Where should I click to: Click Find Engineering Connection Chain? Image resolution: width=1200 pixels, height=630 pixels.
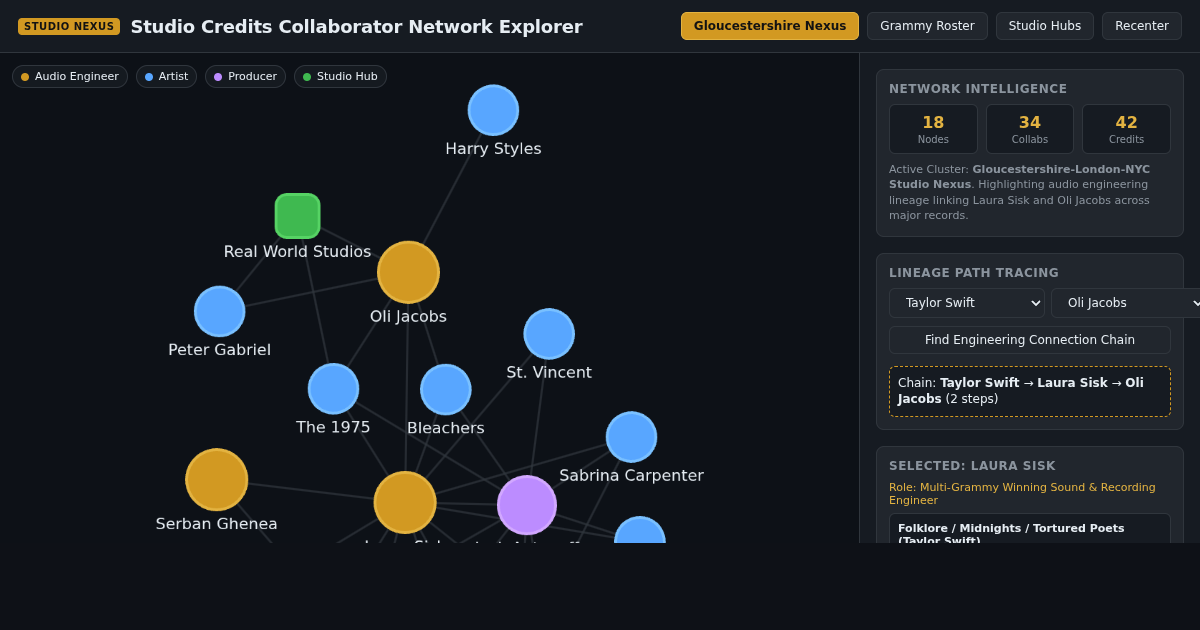(1030, 340)
